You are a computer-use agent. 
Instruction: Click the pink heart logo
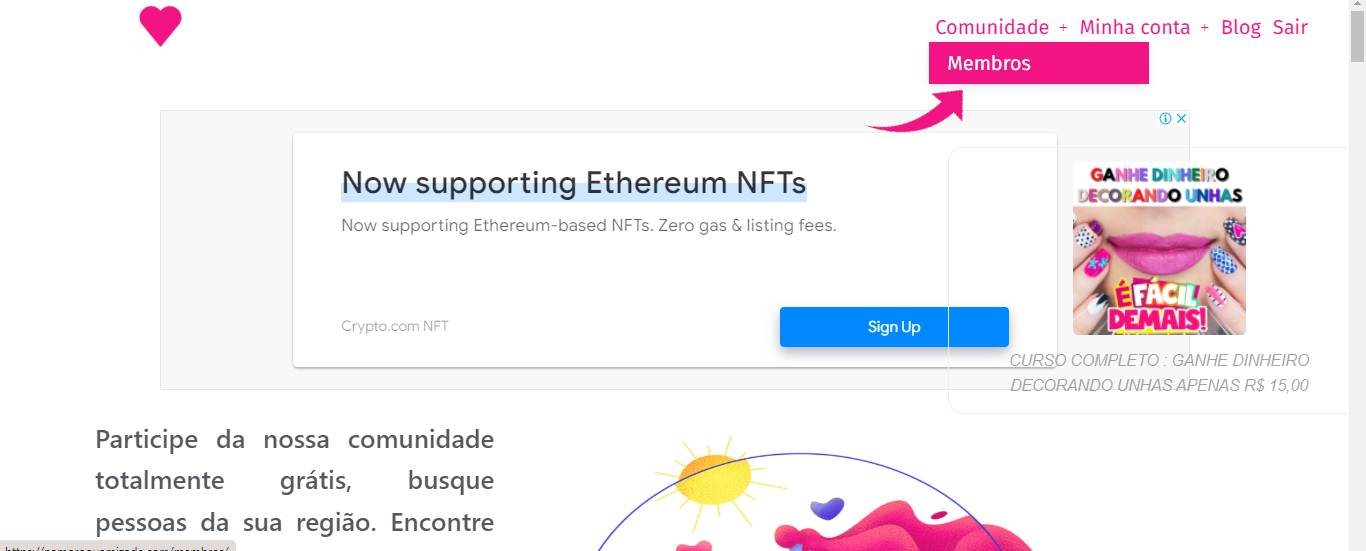160,26
